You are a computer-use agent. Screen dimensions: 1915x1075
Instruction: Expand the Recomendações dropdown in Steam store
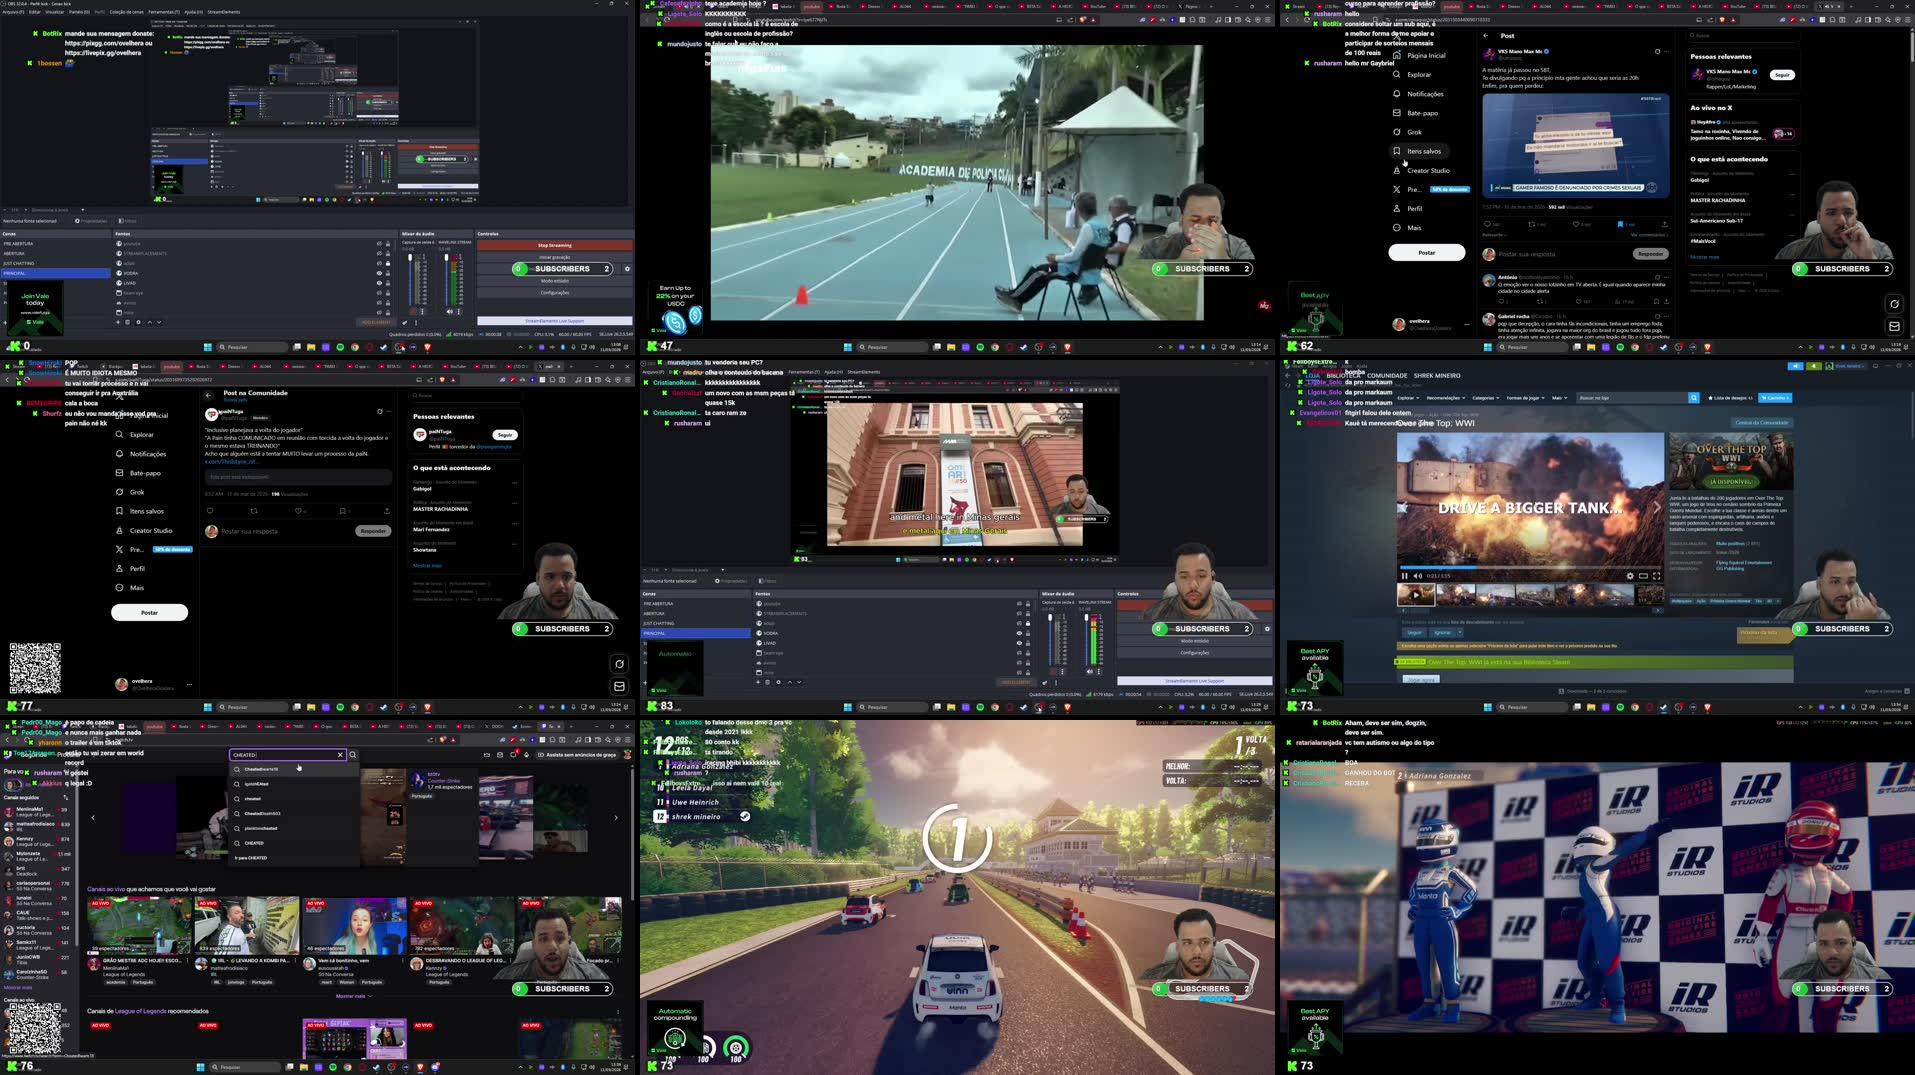point(1445,398)
